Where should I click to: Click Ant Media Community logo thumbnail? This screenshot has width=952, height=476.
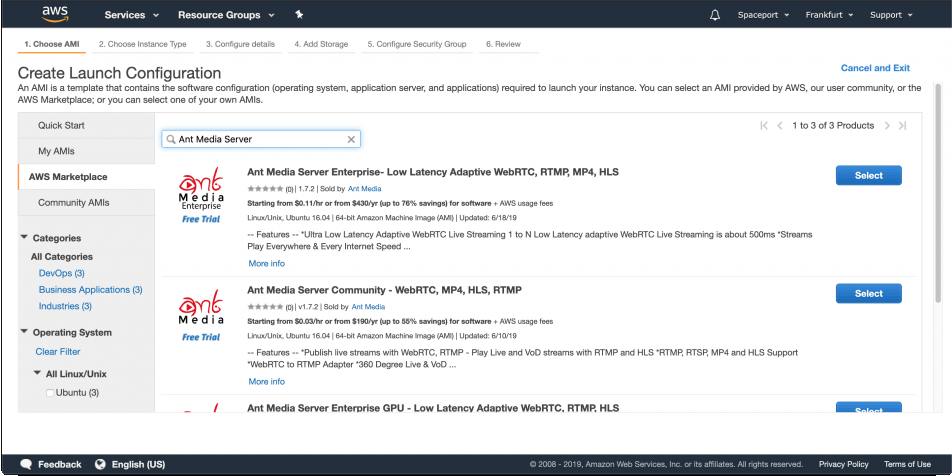pos(201,314)
